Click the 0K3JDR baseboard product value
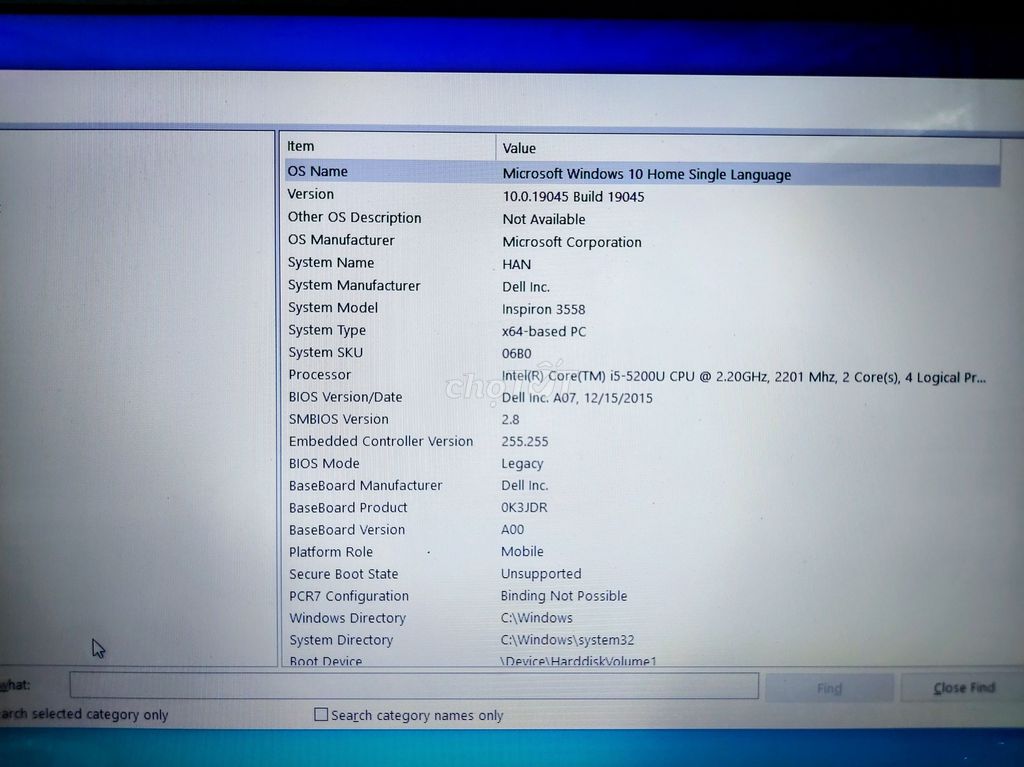Screen dimensions: 1024x767 pyautogui.click(x=524, y=508)
